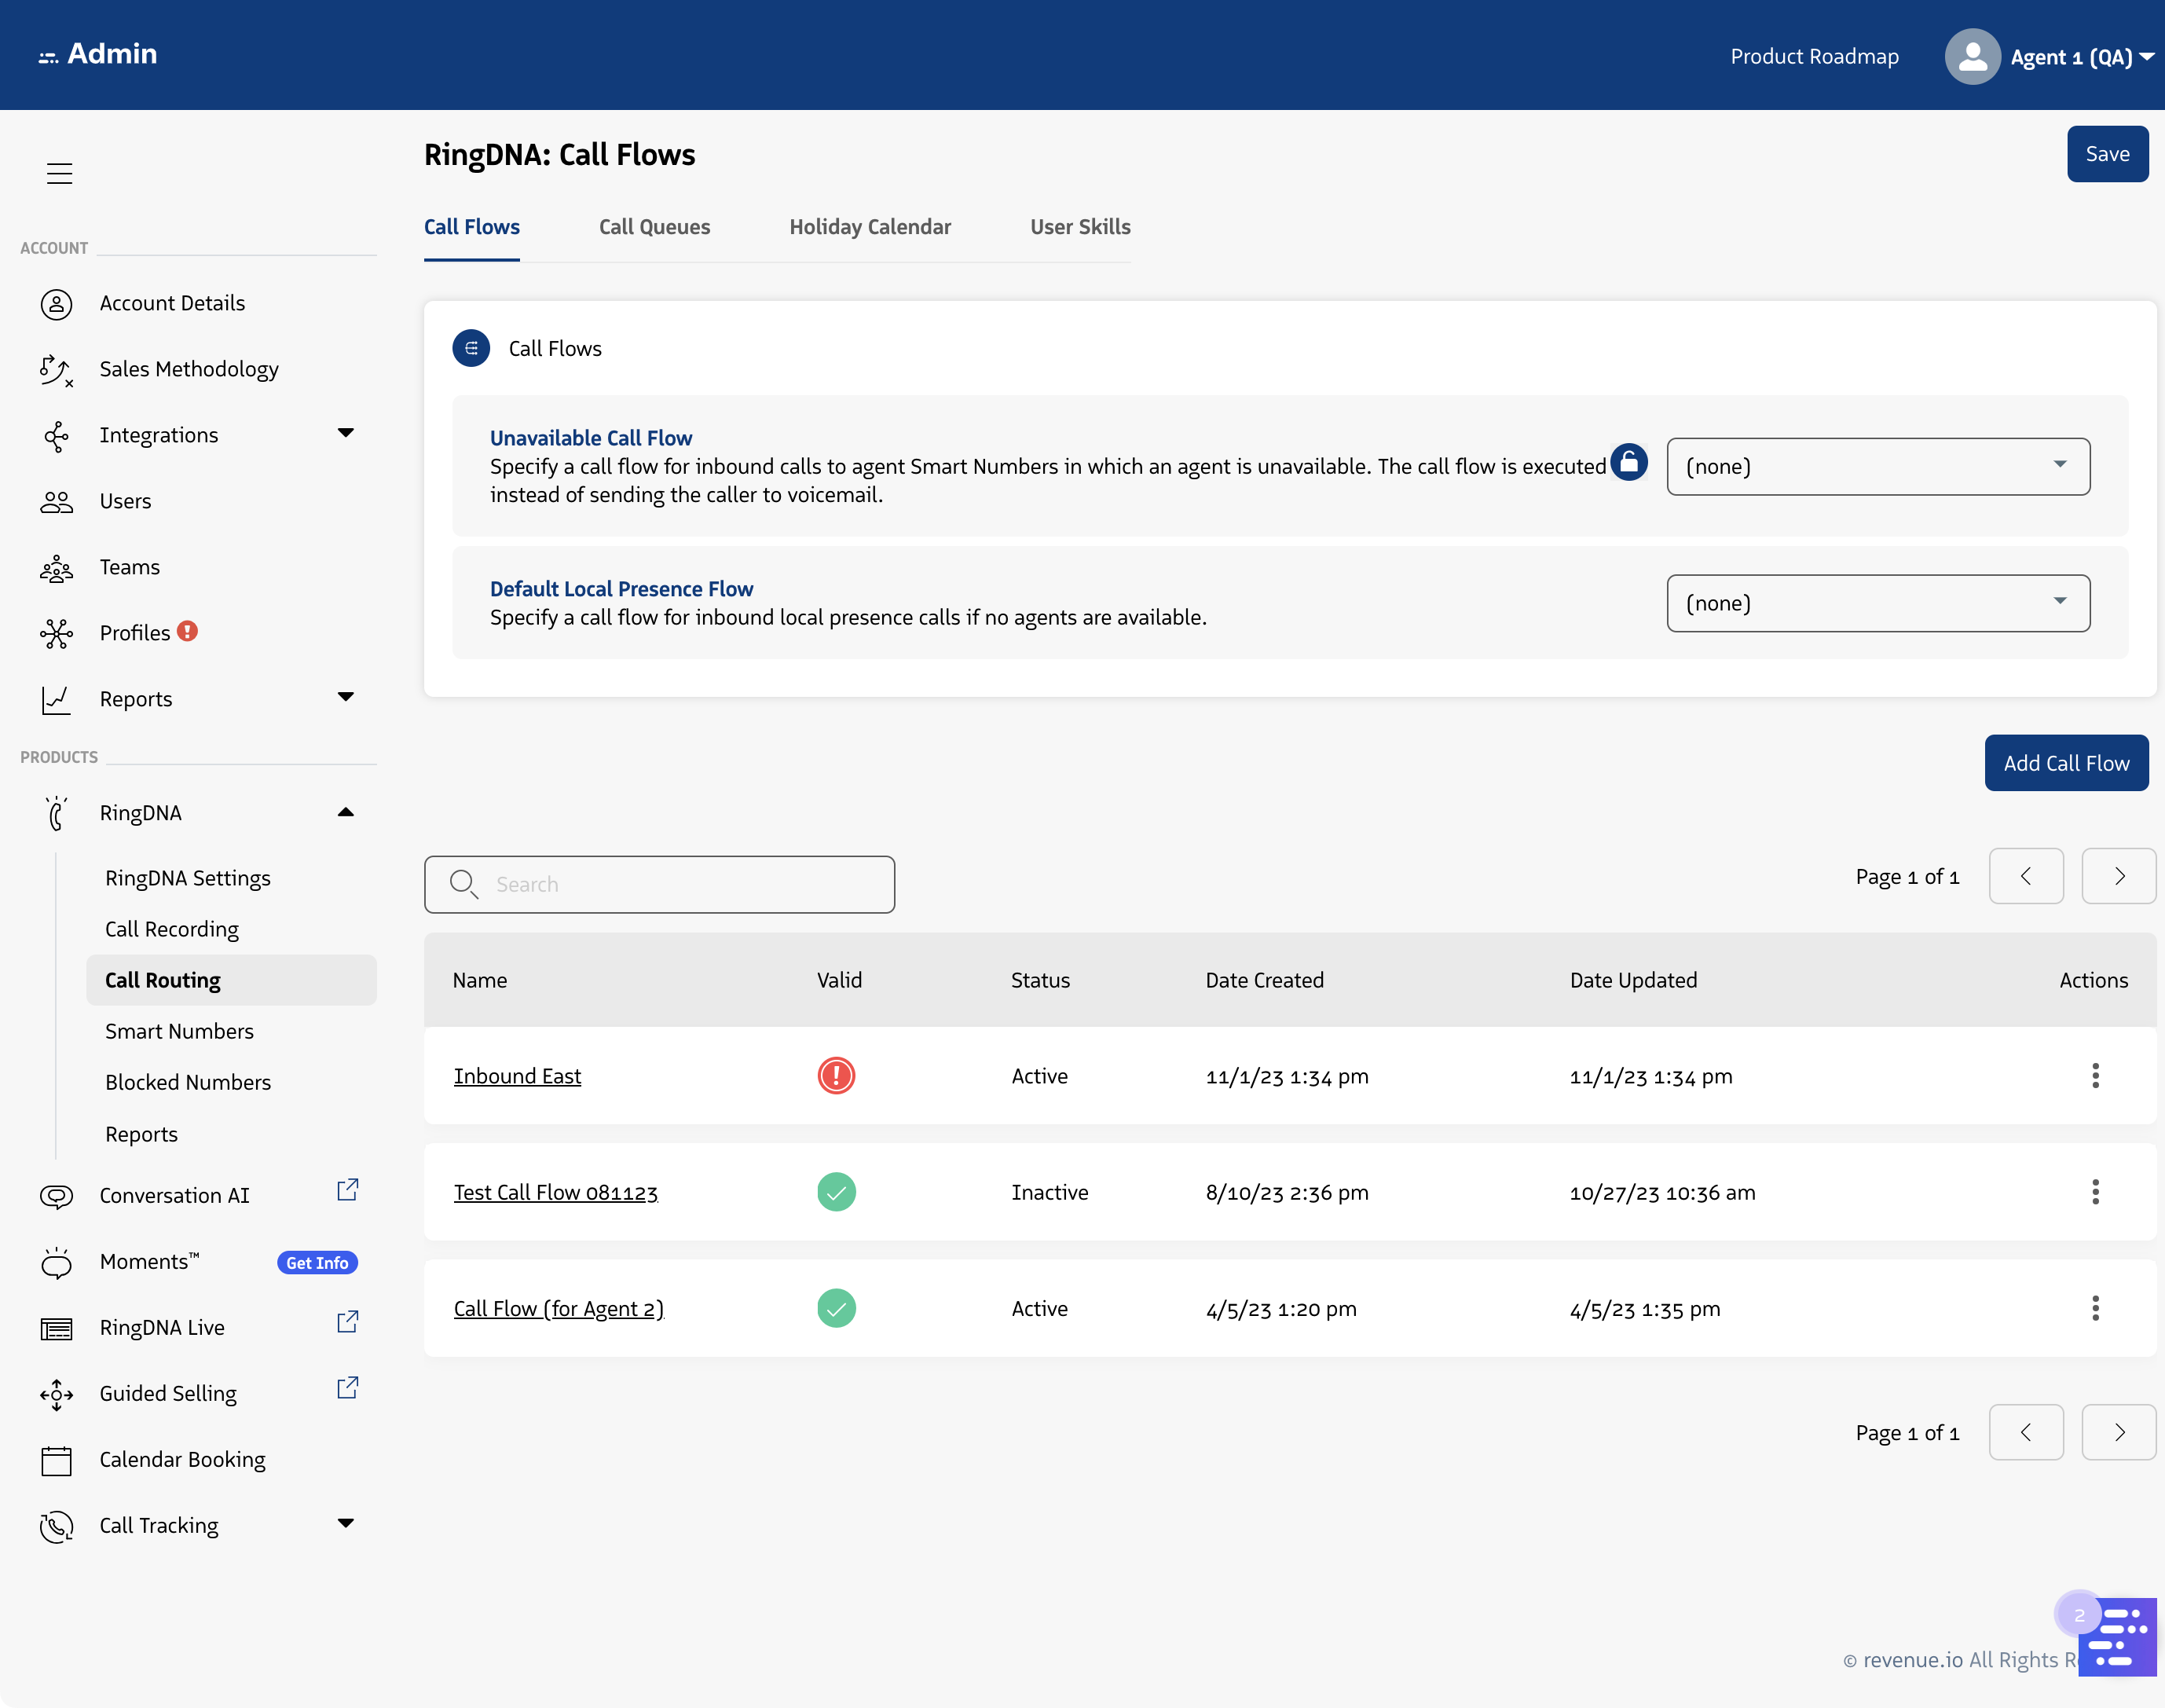The image size is (2165, 1708).
Task: Click the red invalid icon for Inbound East
Action: point(836,1076)
